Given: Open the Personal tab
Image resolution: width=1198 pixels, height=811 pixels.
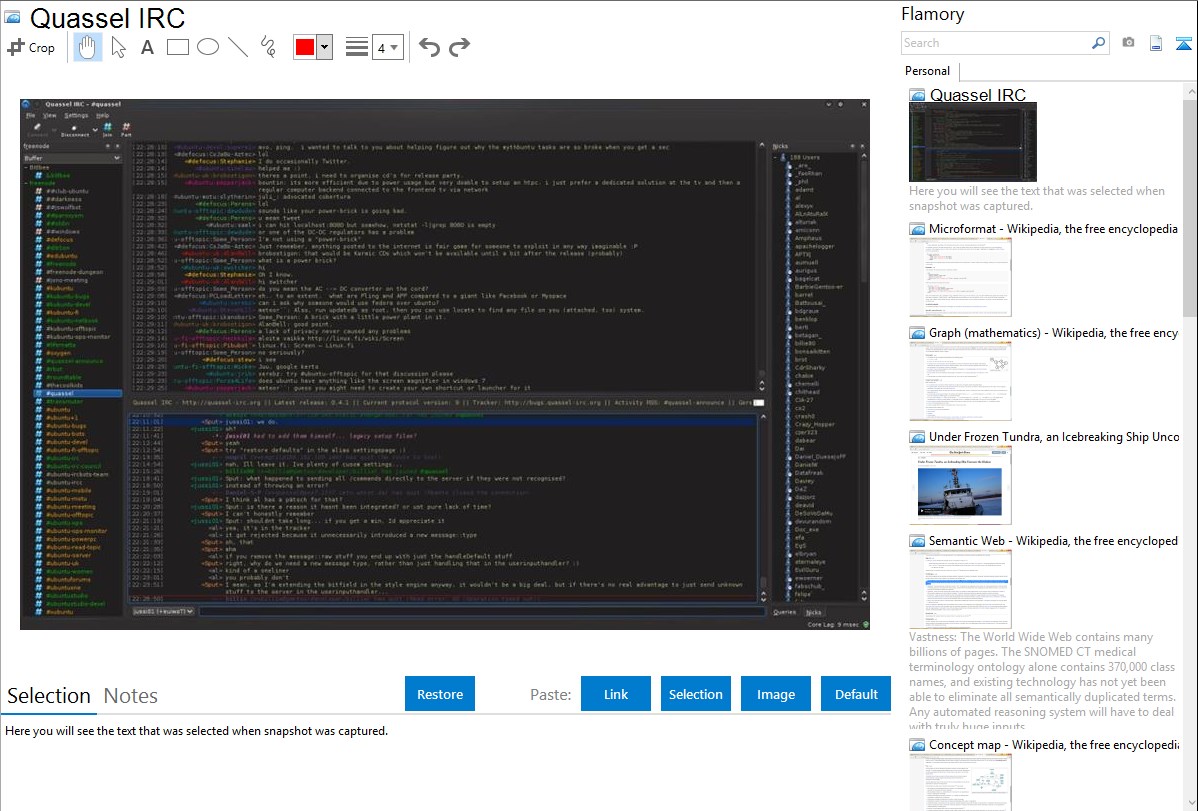Looking at the screenshot, I should 927,71.
